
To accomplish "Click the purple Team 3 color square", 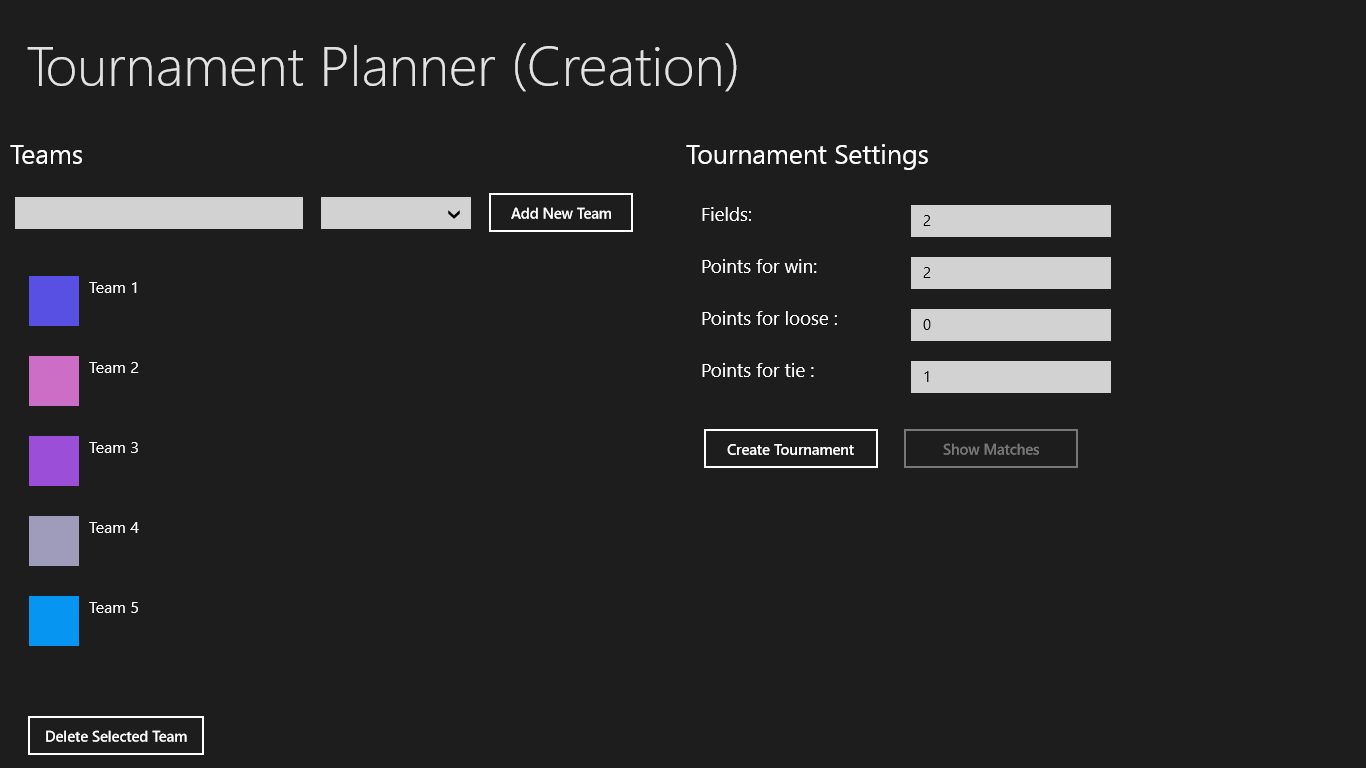I will pos(54,461).
